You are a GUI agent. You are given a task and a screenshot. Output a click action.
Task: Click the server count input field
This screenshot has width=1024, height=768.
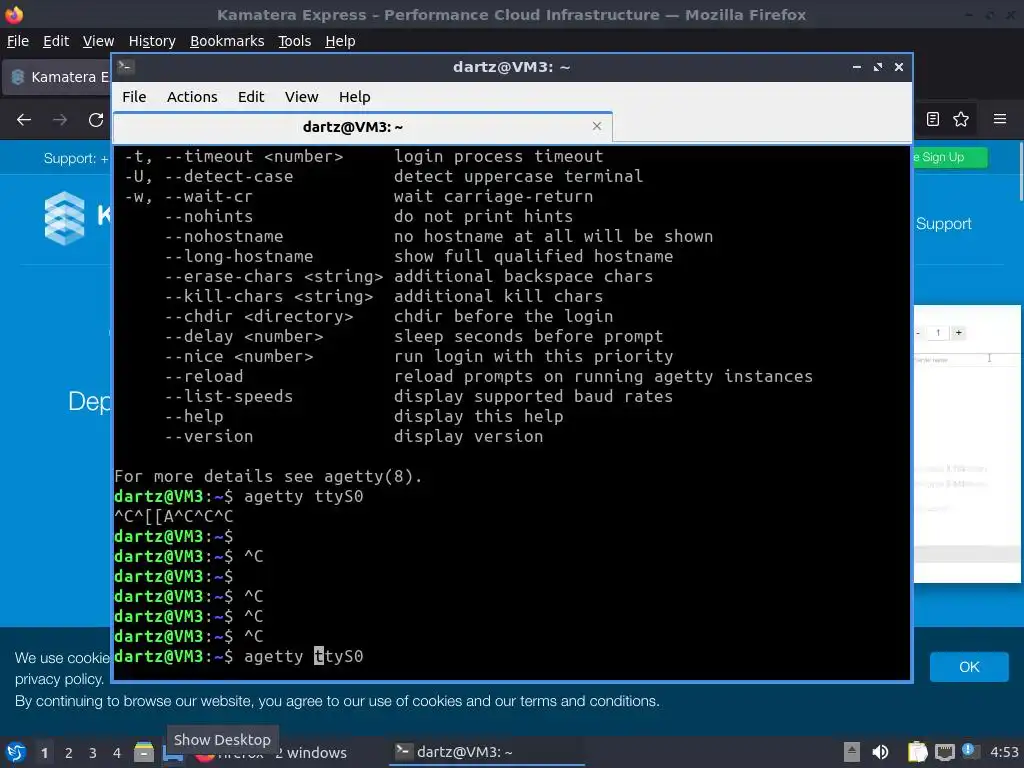tap(938, 332)
